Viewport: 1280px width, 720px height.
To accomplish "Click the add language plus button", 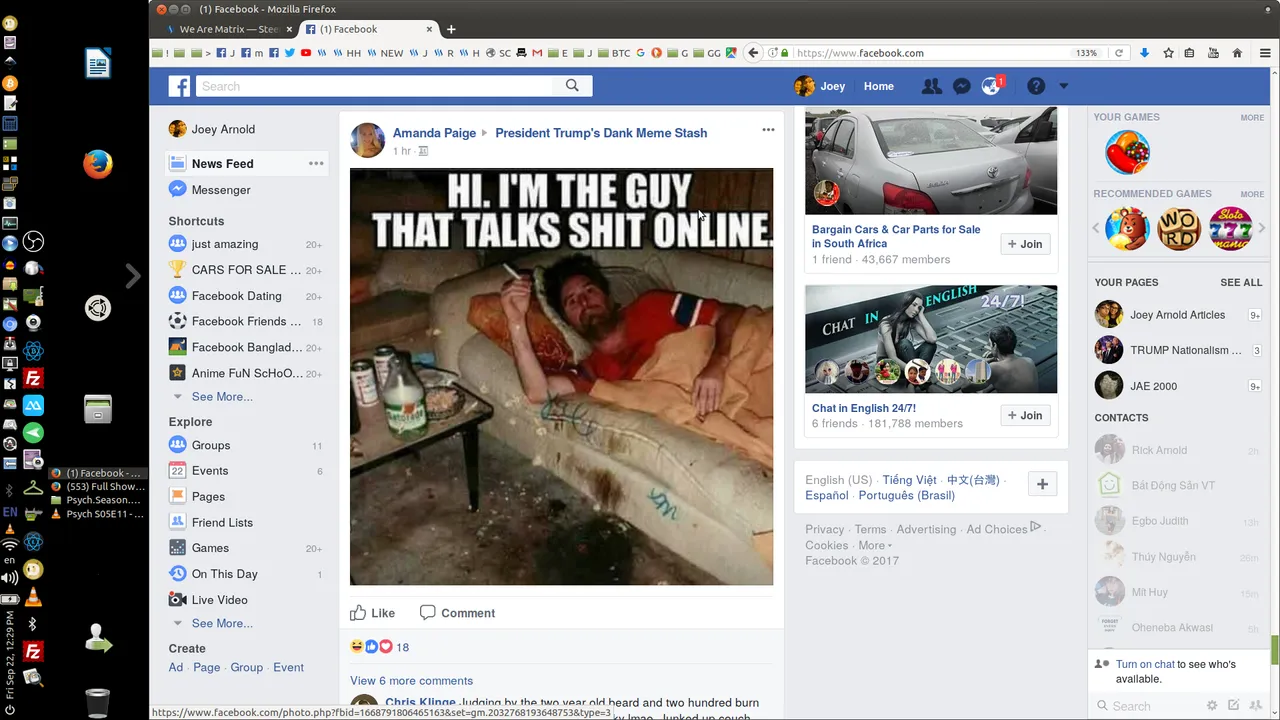I will tap(1042, 484).
